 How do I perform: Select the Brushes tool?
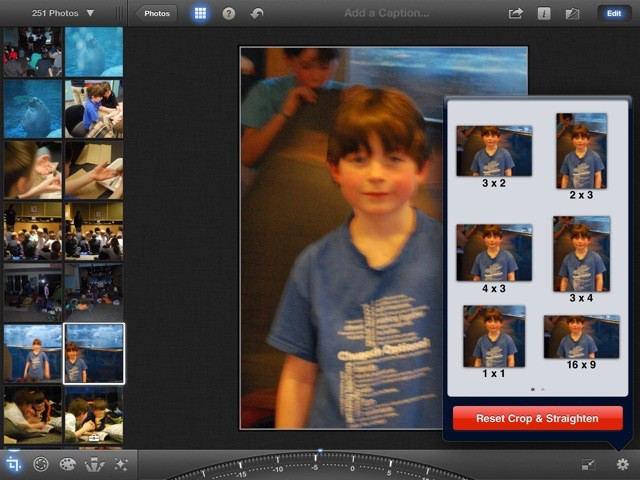pos(95,464)
